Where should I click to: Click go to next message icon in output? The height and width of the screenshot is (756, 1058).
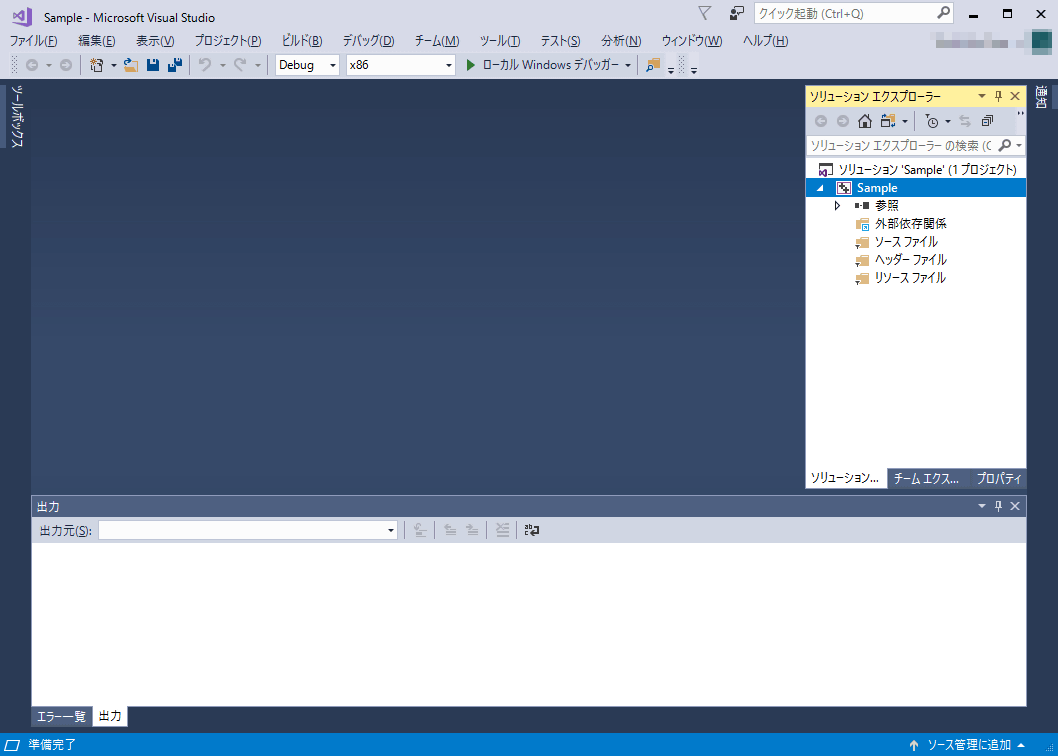coord(472,531)
